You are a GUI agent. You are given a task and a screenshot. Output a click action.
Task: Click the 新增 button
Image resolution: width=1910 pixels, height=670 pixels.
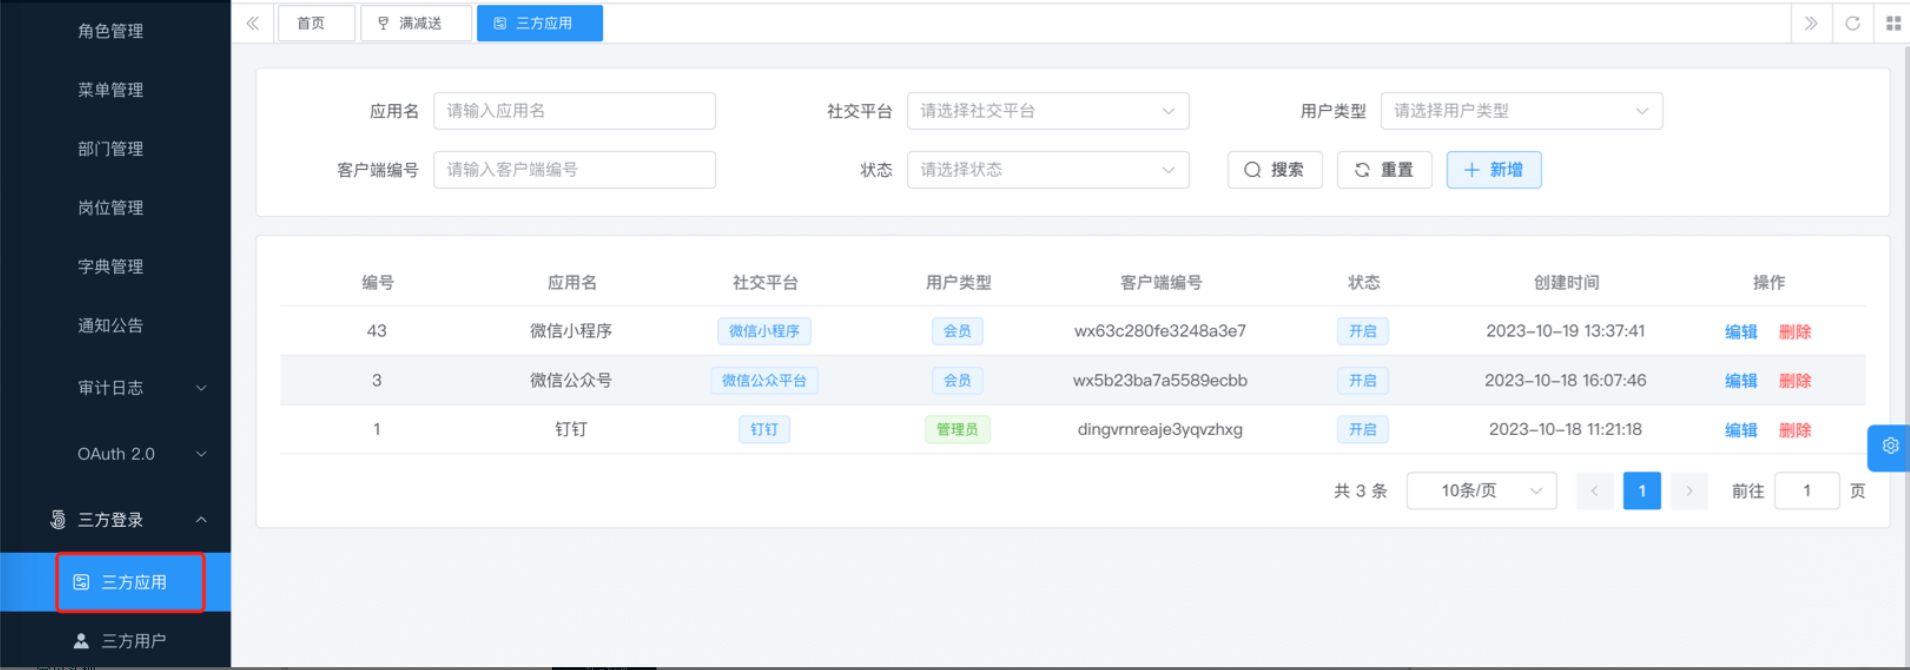(1493, 170)
